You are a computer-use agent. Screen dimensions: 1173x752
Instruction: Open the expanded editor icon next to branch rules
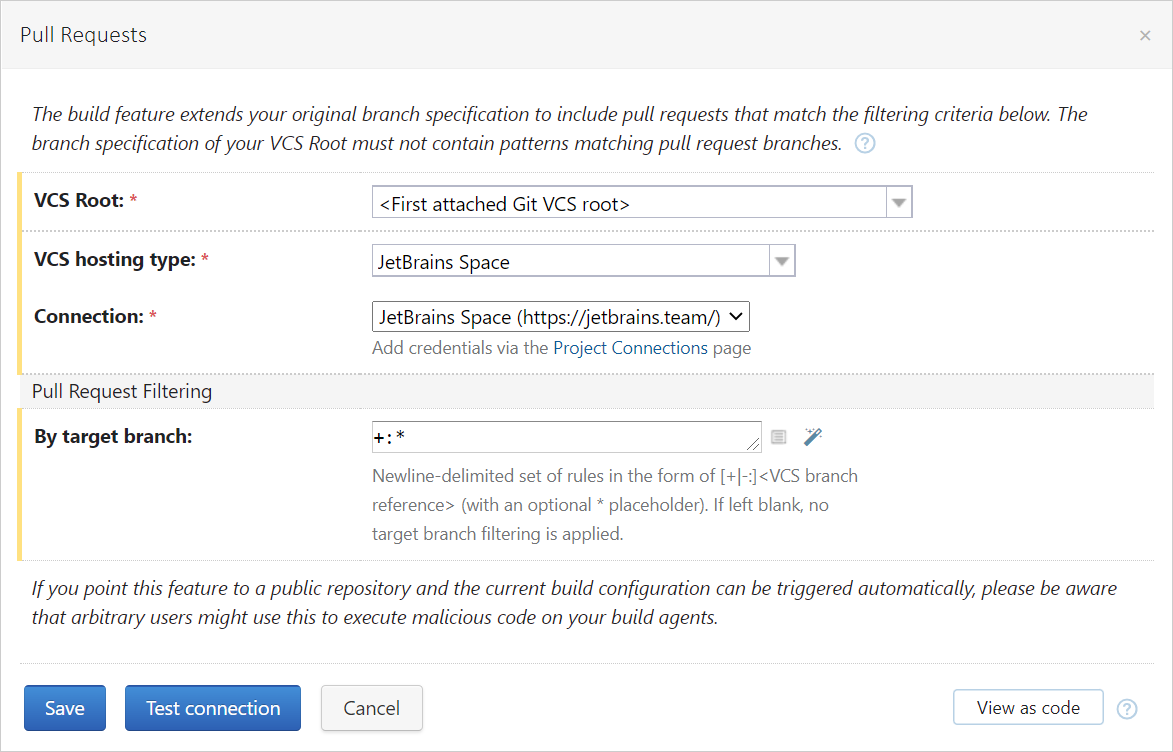pyautogui.click(x=779, y=437)
